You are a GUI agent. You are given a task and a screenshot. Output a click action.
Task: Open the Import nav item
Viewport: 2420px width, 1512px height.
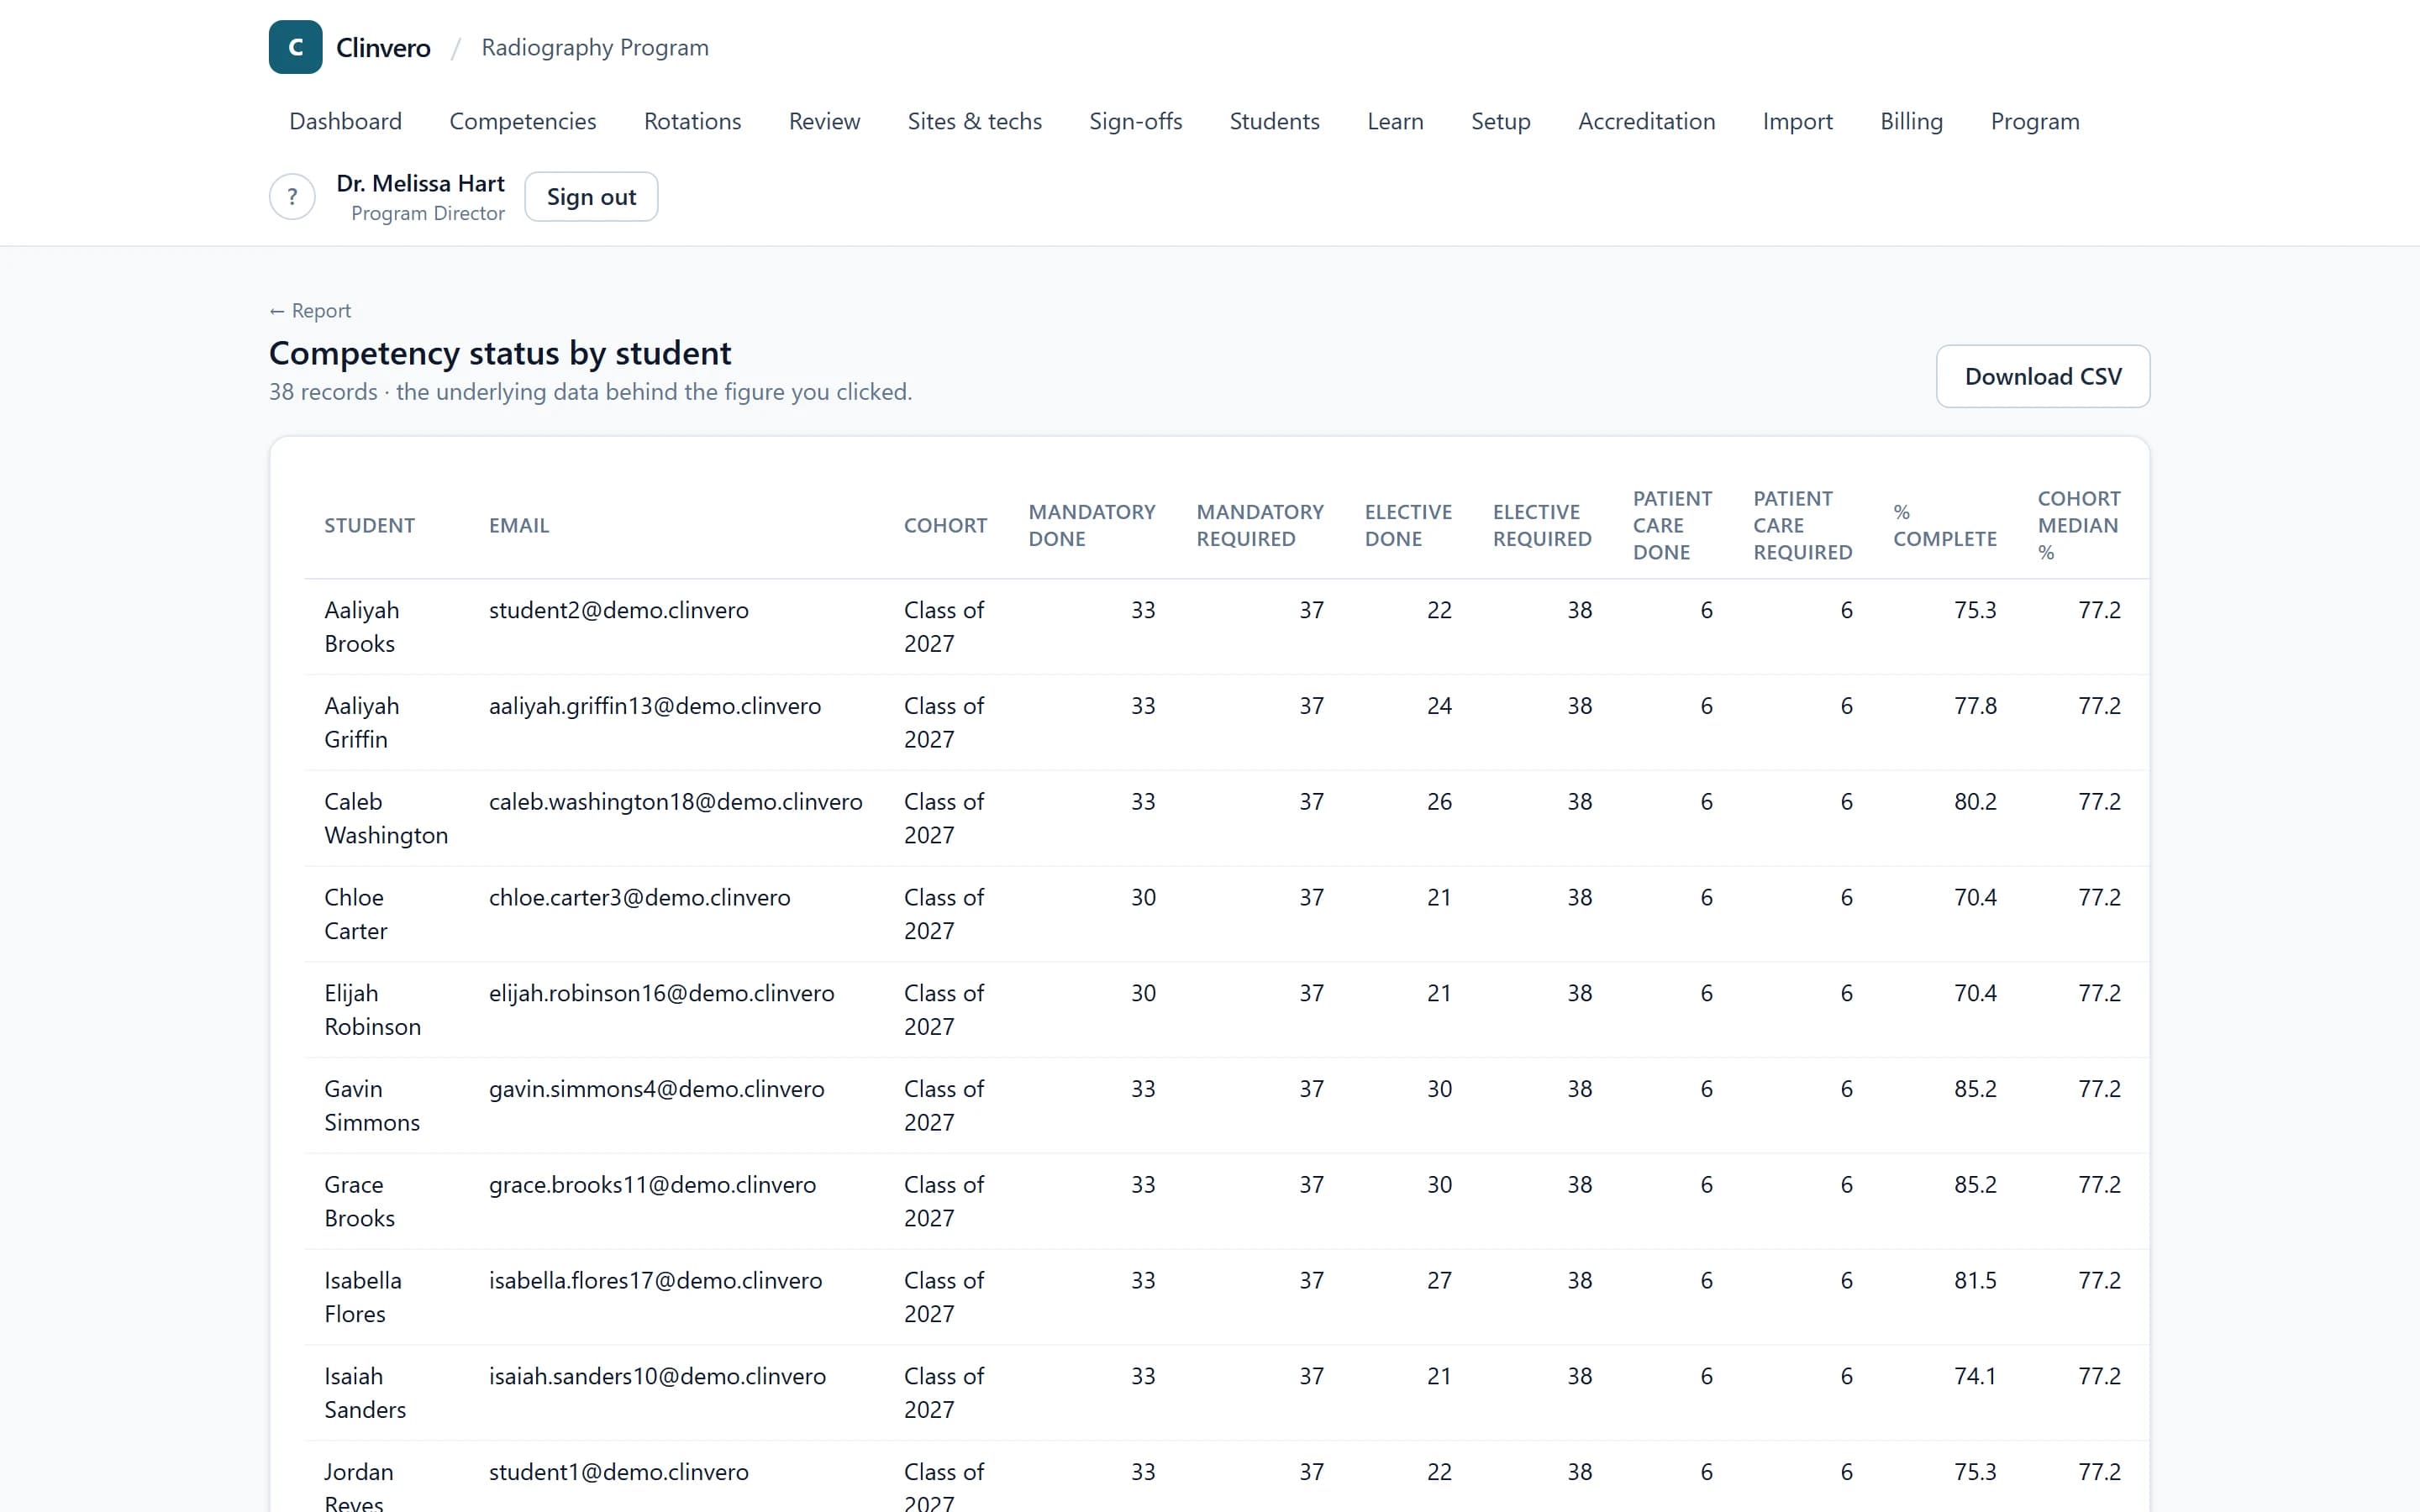point(1797,121)
